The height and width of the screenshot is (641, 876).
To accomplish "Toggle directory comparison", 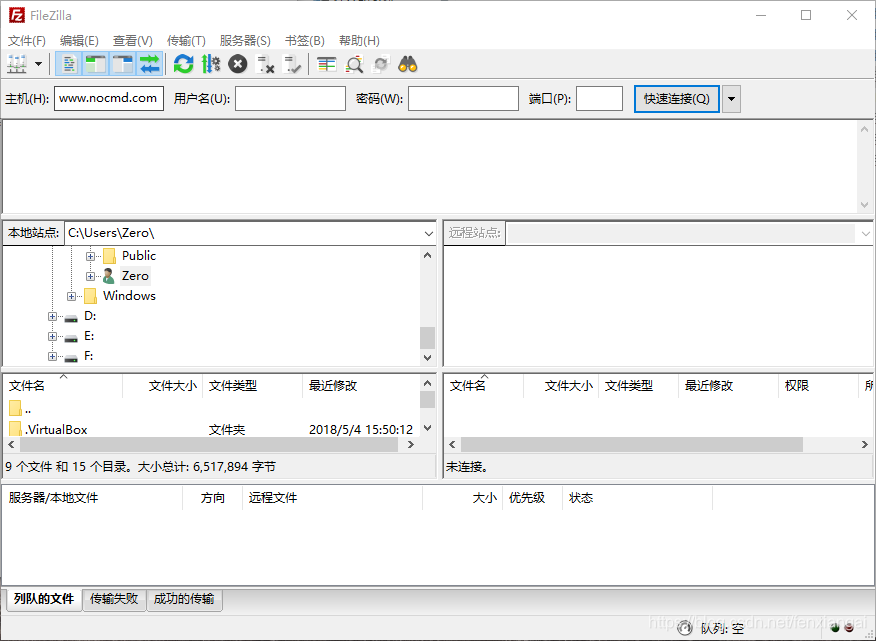I will pos(354,64).
